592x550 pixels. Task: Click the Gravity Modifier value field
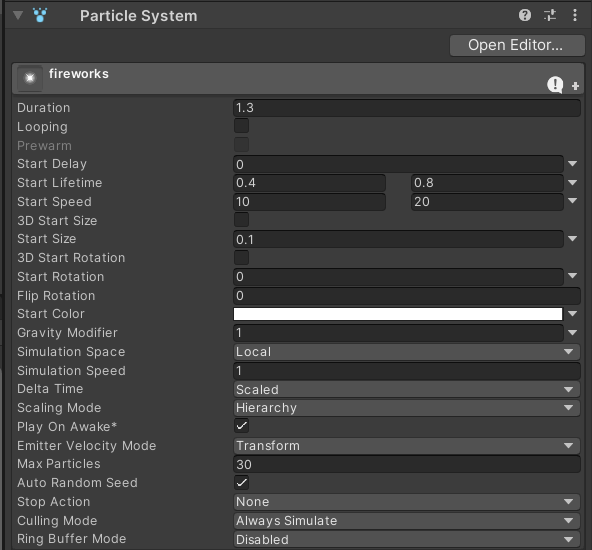pos(398,333)
